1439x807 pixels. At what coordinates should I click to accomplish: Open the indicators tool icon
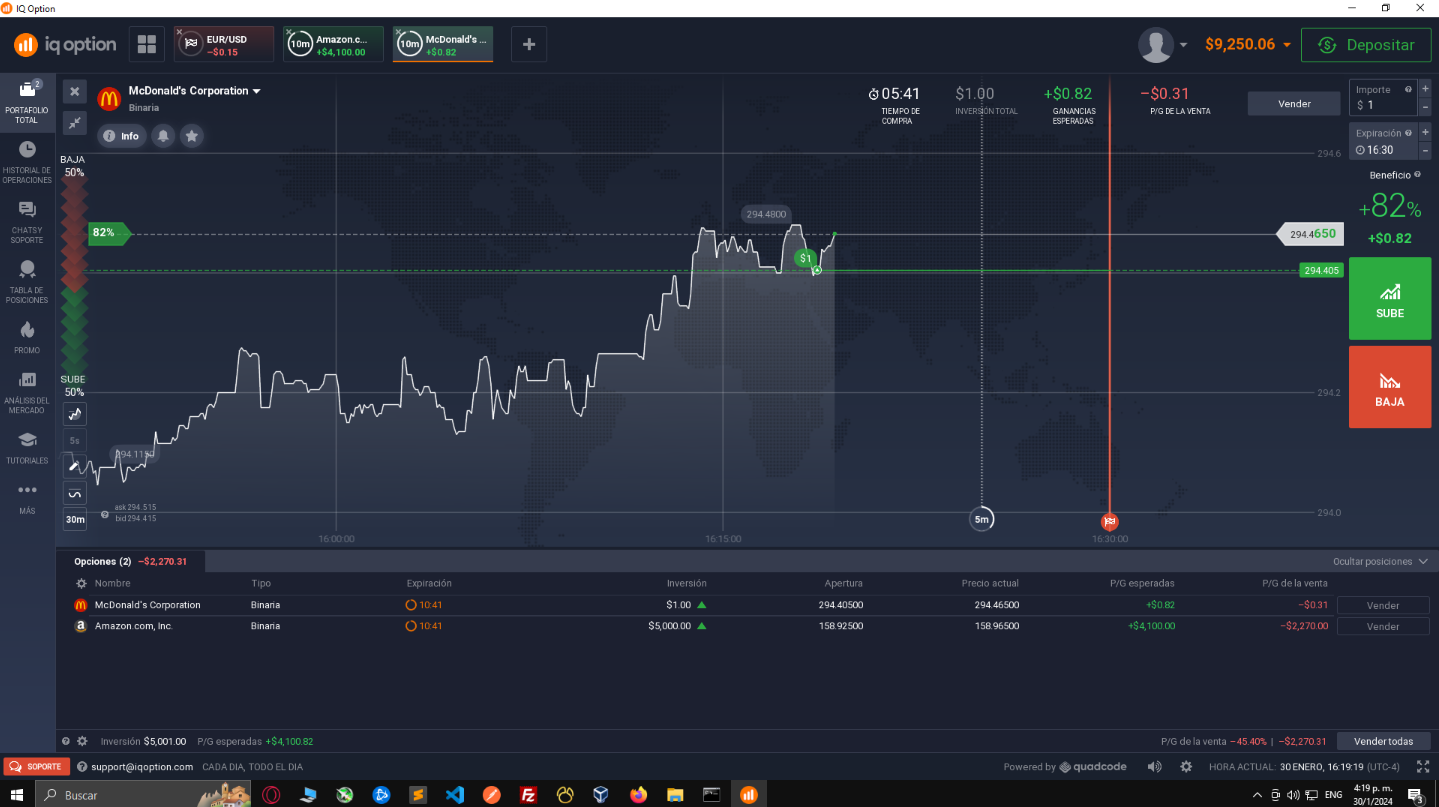(75, 493)
